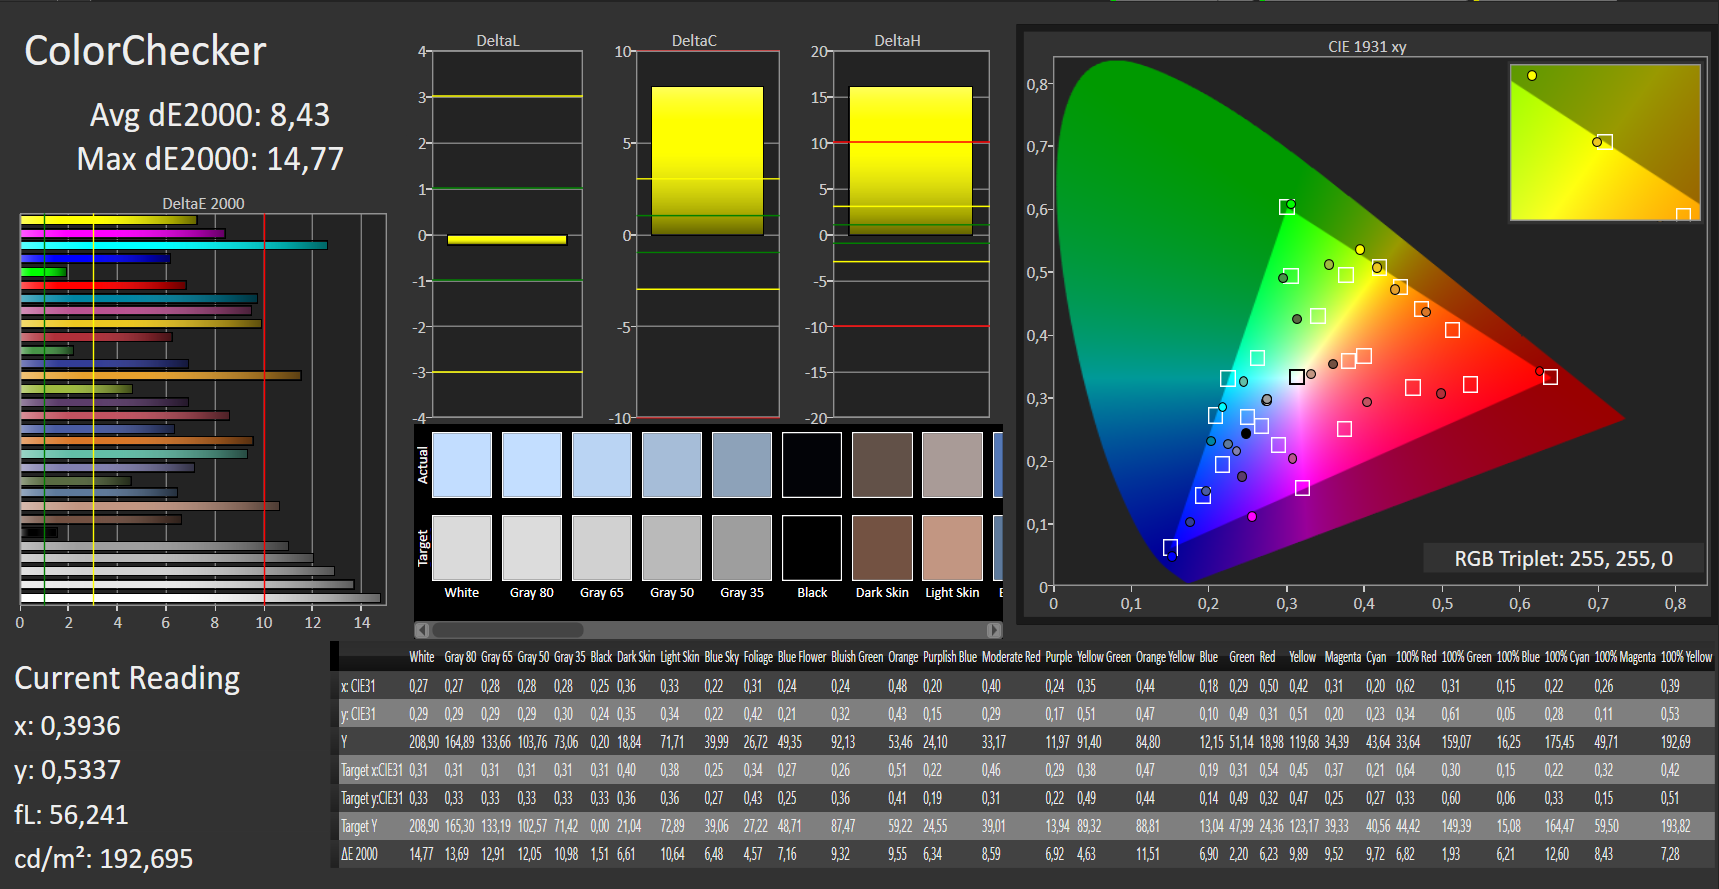
Task: Click the DeltaE 2000 chart title
Action: coord(203,203)
